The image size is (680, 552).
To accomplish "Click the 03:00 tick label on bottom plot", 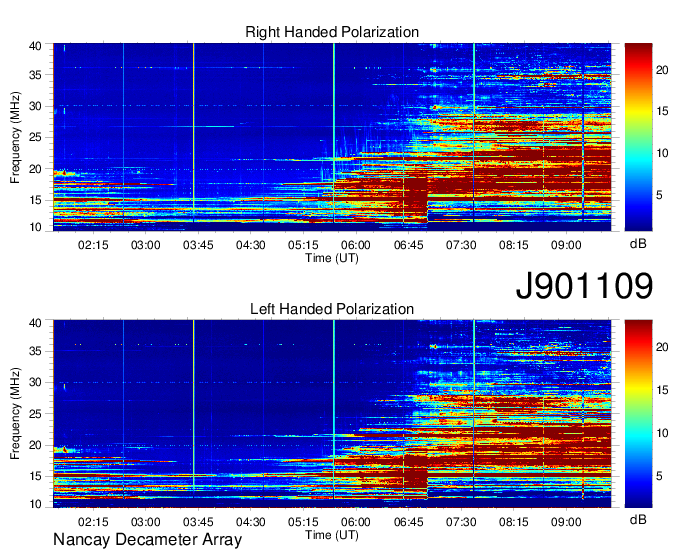I will coord(146,522).
